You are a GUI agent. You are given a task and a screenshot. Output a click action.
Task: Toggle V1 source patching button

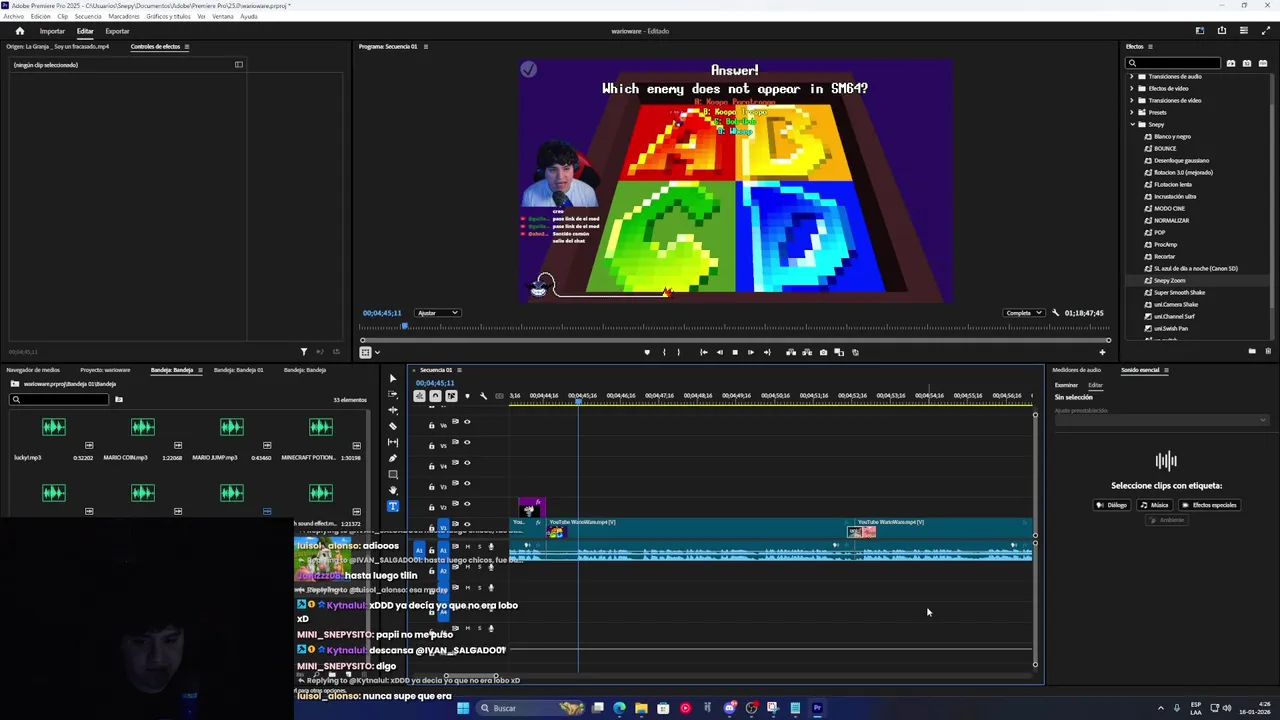444,527
